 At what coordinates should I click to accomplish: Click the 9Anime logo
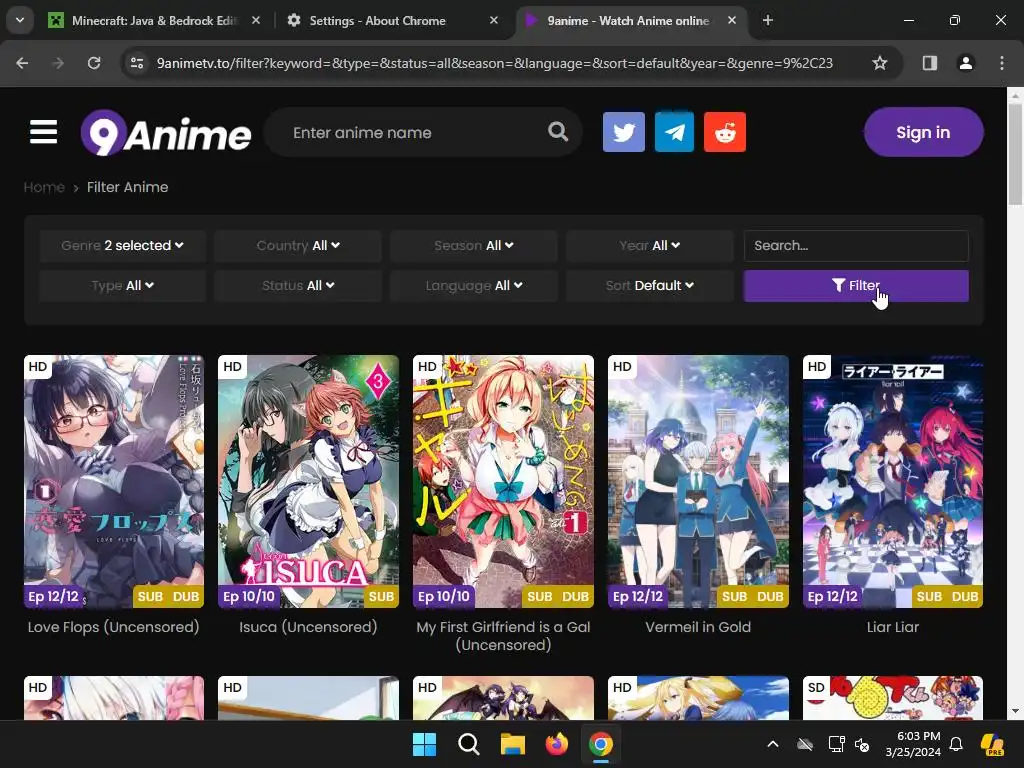166,133
